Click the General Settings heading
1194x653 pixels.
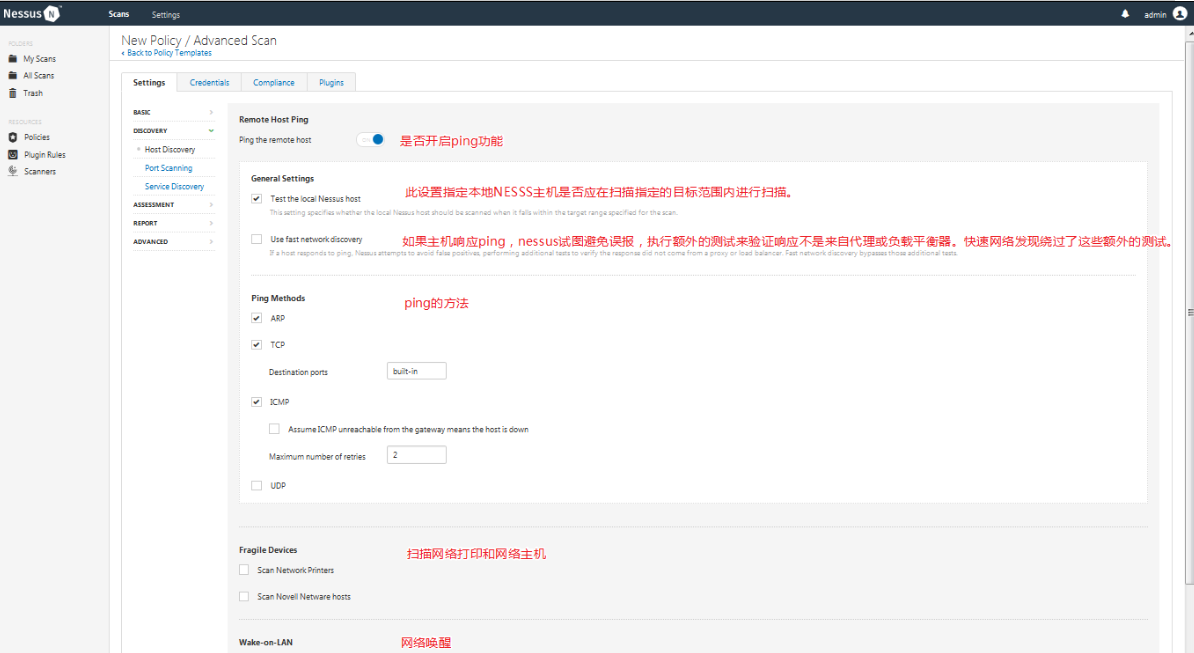283,178
